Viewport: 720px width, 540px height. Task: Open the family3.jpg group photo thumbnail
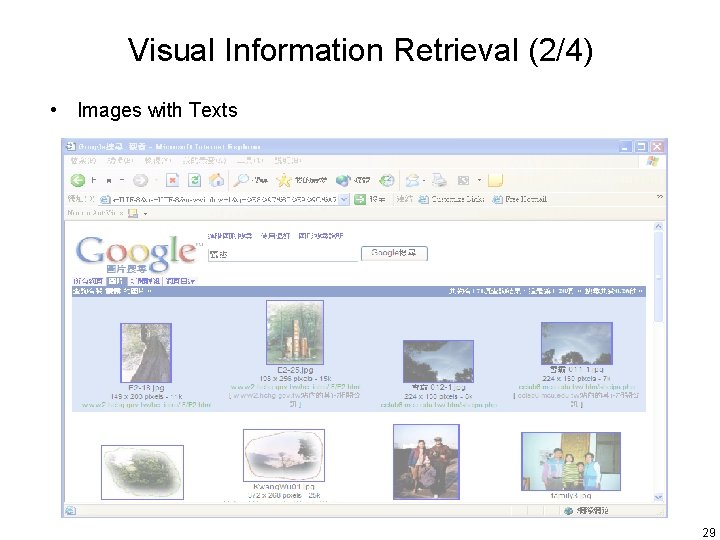(x=571, y=461)
